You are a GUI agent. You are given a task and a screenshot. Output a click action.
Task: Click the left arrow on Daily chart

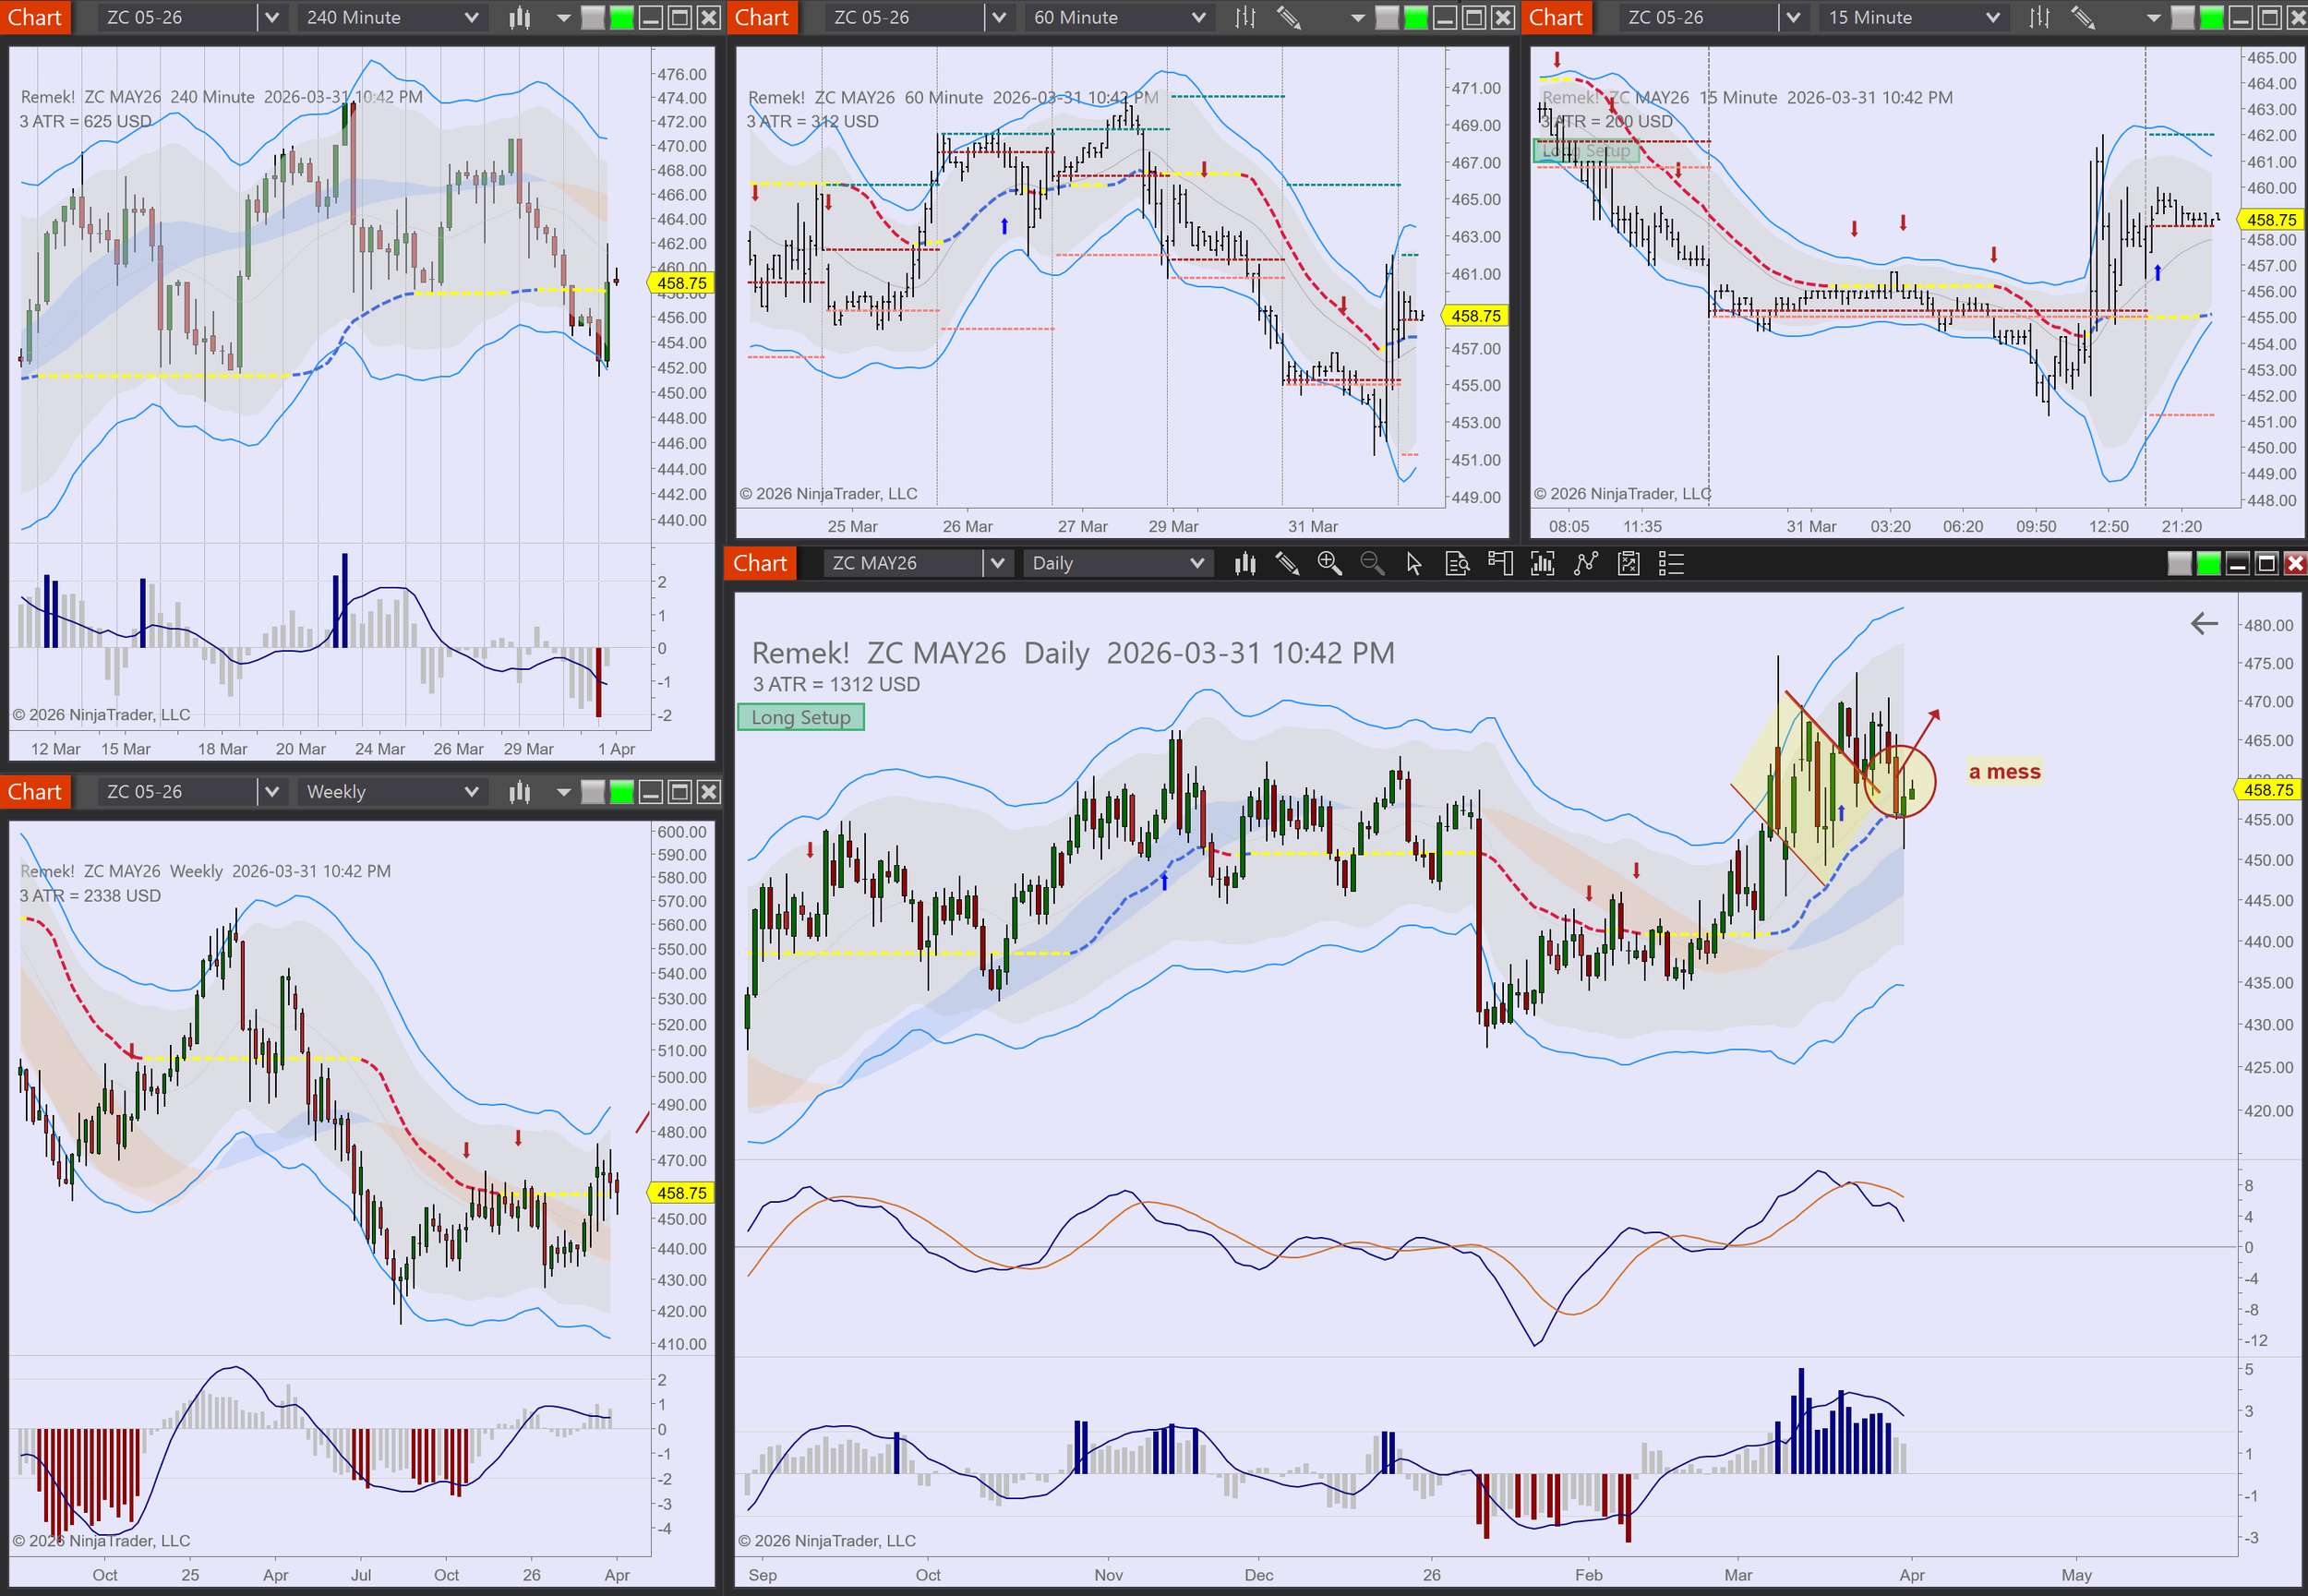2204,624
